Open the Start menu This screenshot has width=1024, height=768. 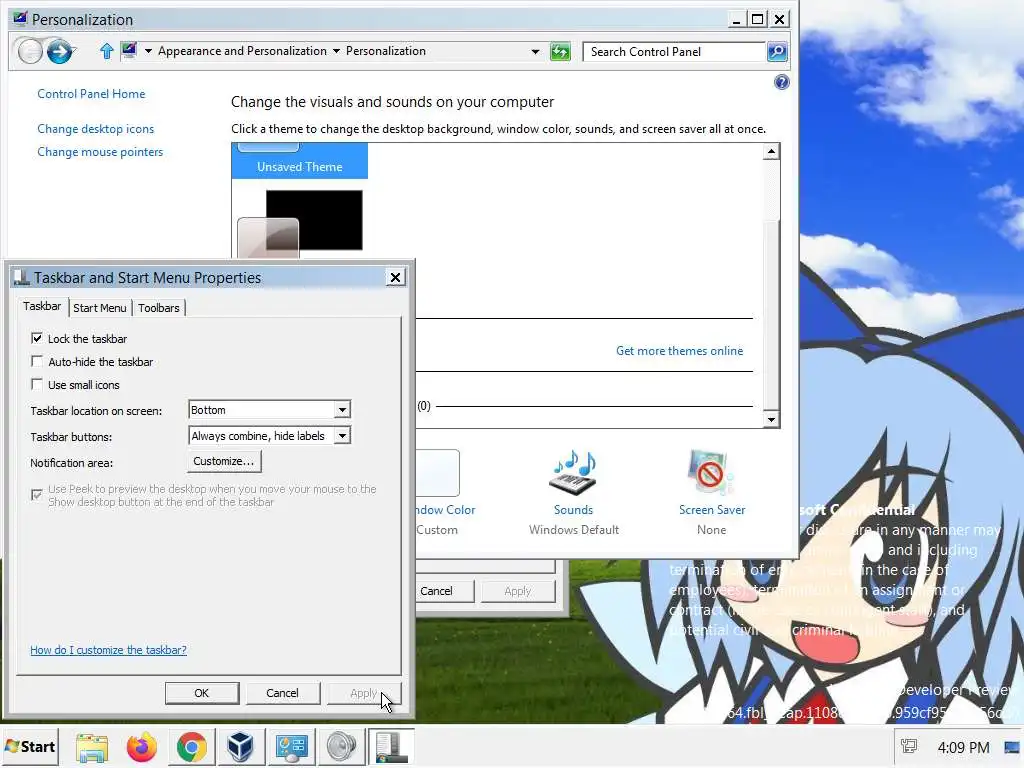pos(29,747)
